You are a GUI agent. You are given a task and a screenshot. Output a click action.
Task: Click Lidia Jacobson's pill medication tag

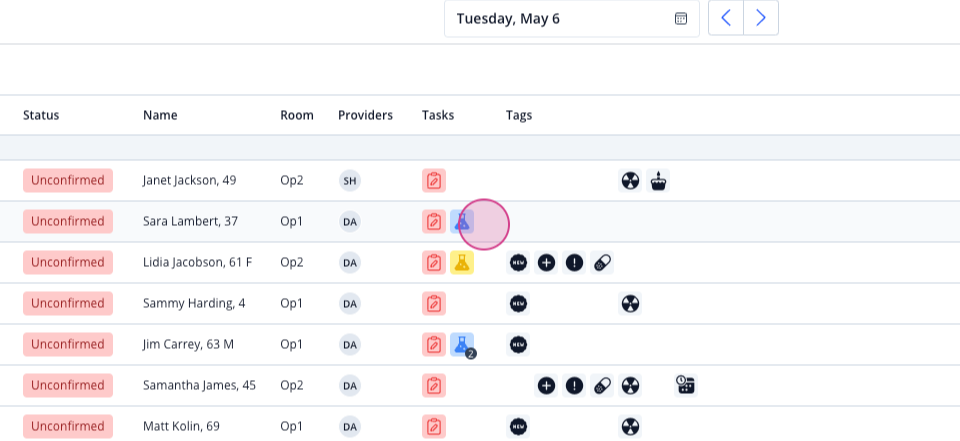coord(602,263)
